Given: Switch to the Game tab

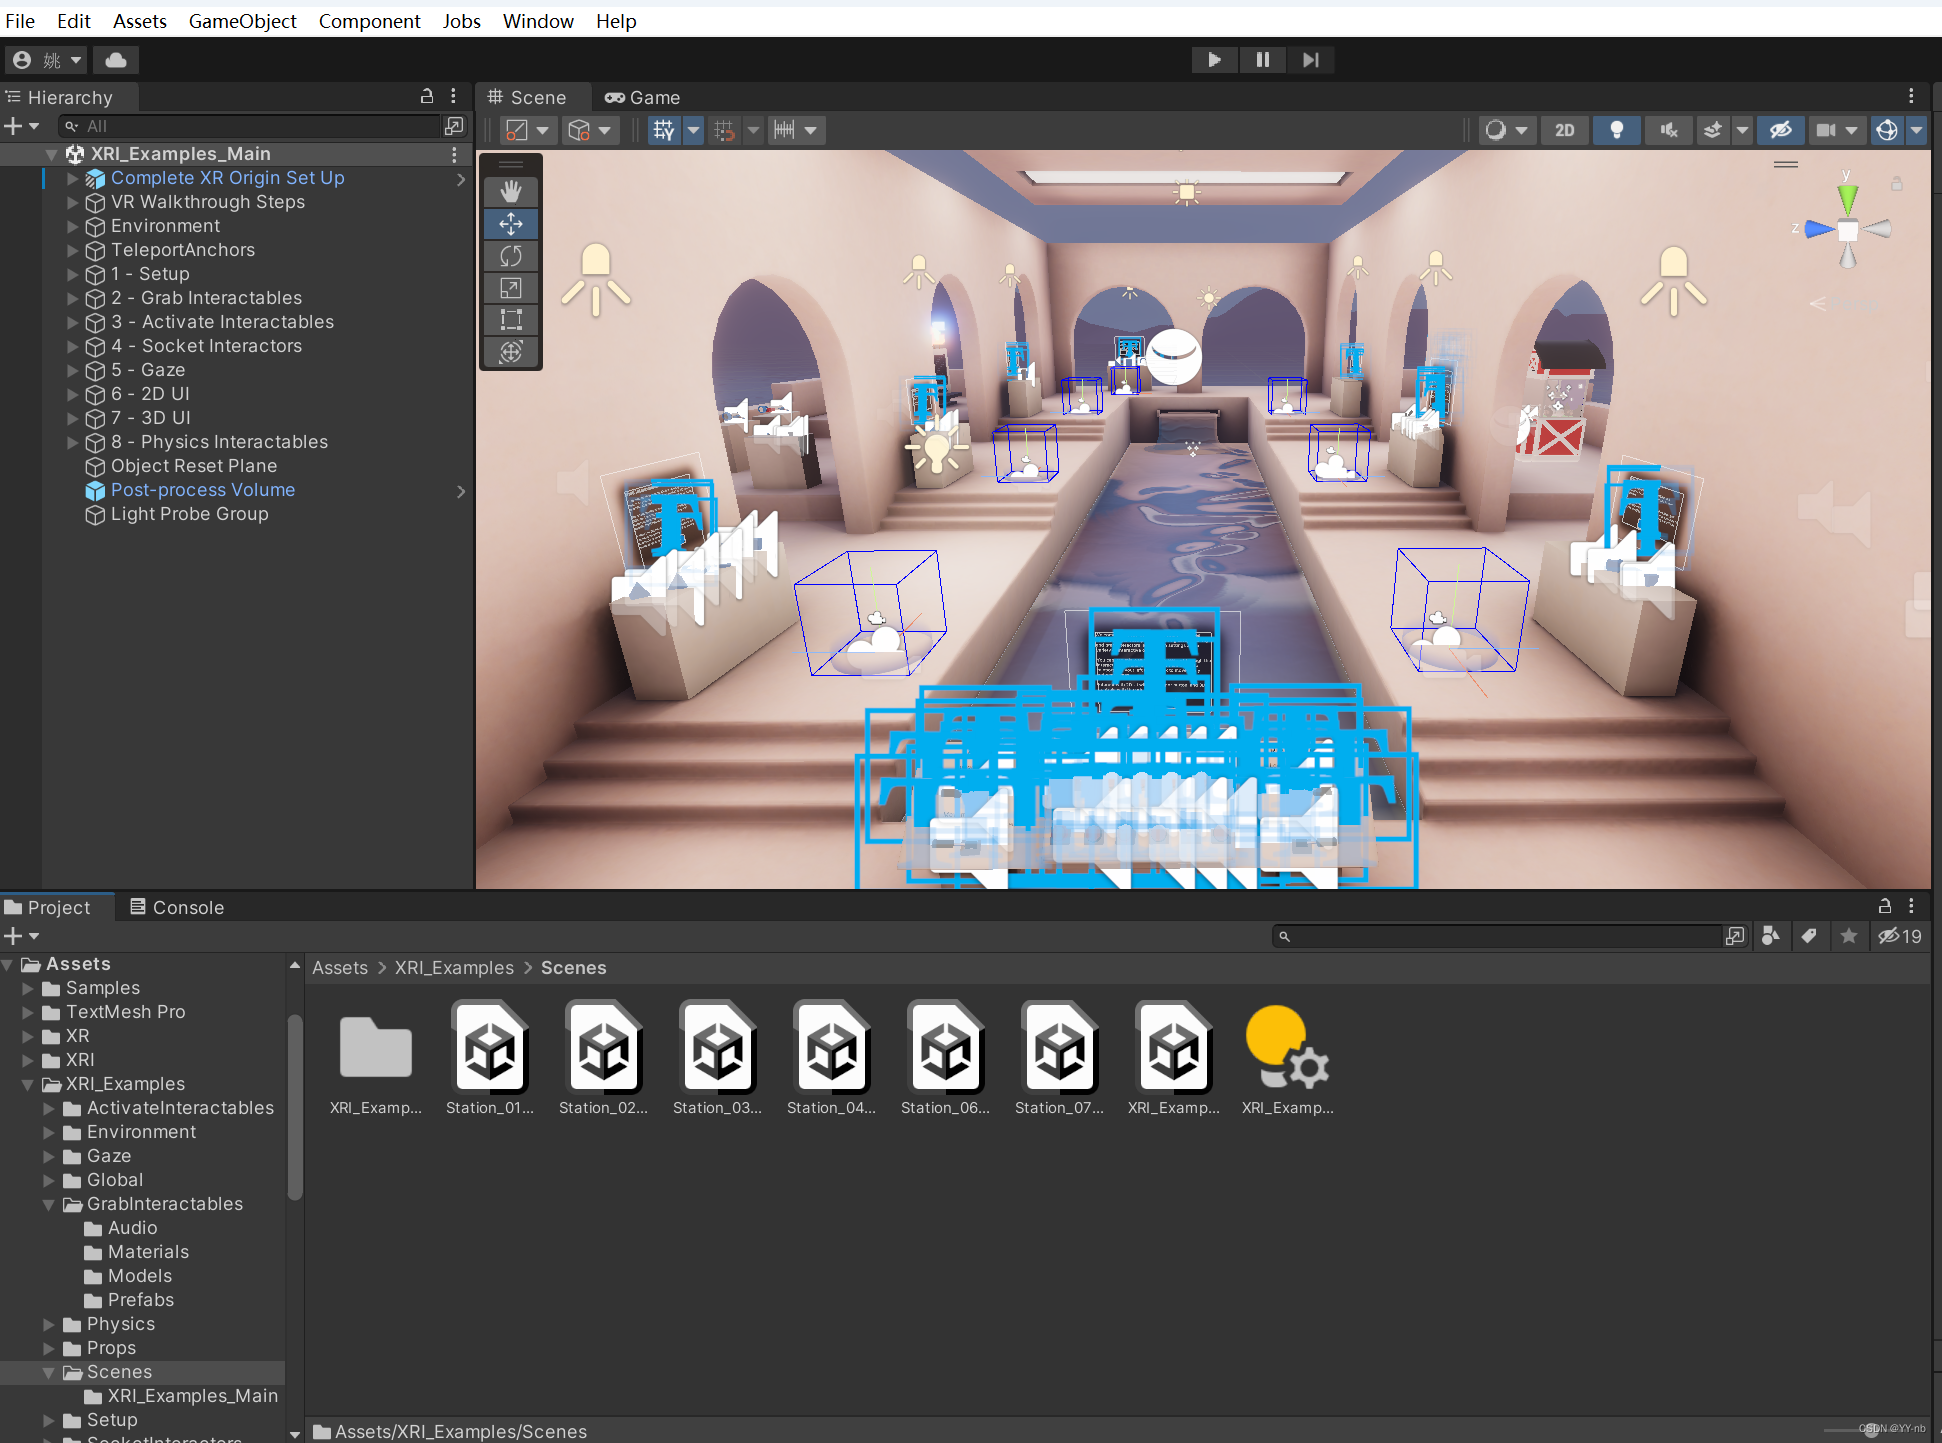Looking at the screenshot, I should click(x=652, y=95).
